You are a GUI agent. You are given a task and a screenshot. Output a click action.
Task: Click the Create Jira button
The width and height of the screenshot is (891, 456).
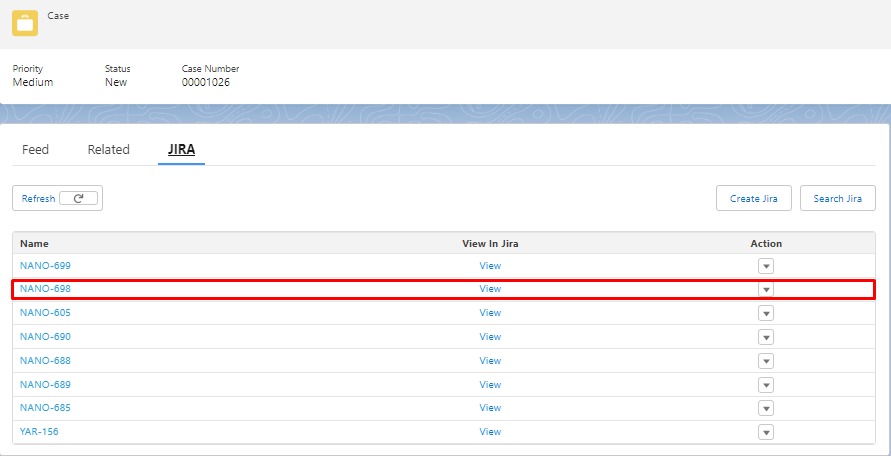pos(753,198)
